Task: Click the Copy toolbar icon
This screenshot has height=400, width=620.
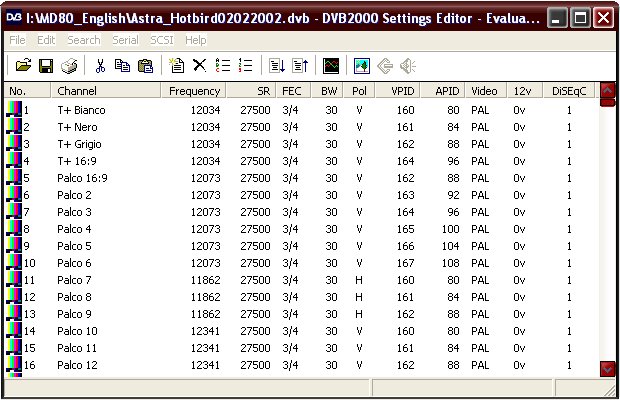Action: [x=122, y=65]
